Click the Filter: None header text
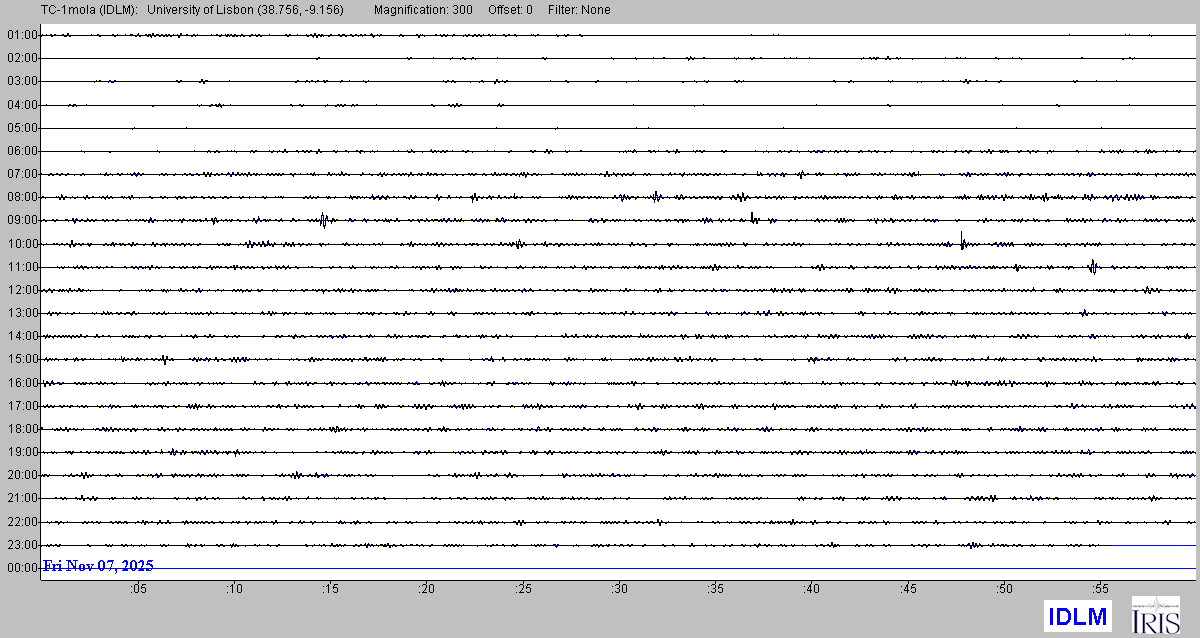The image size is (1200, 638). click(579, 10)
